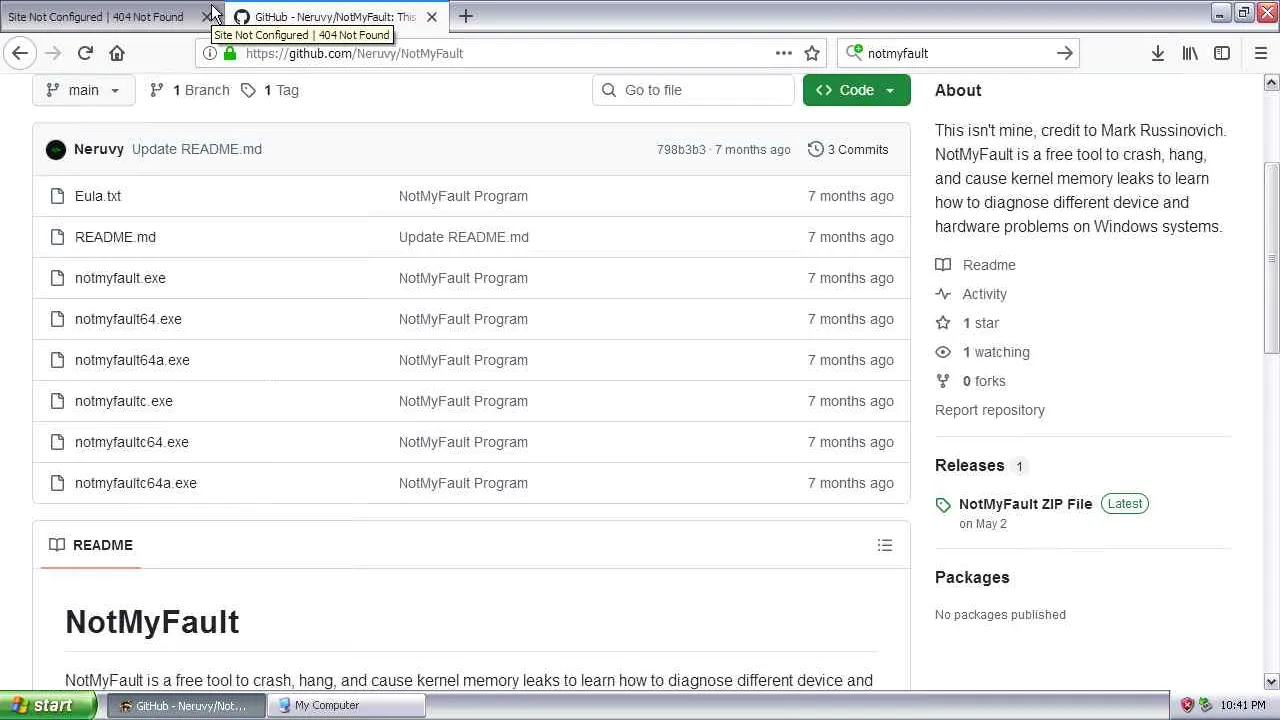Viewport: 1280px width, 720px height.
Task: Open the Update README.md commit in README.md row
Action: pyautogui.click(x=464, y=237)
